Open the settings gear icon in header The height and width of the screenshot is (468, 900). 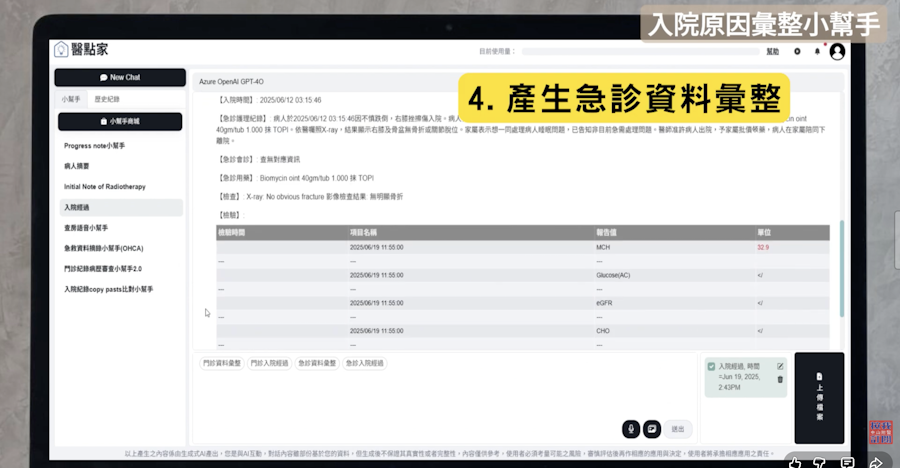tap(797, 51)
